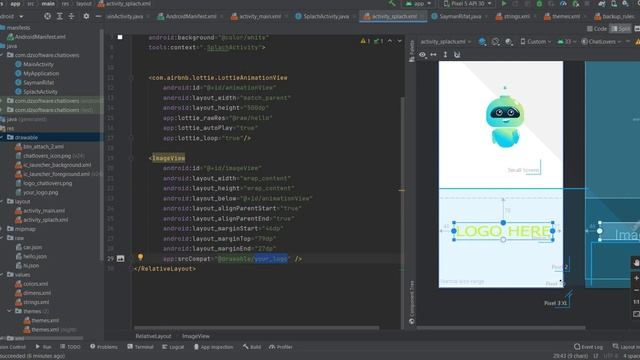Select the robot animation in design preview

[x=504, y=121]
